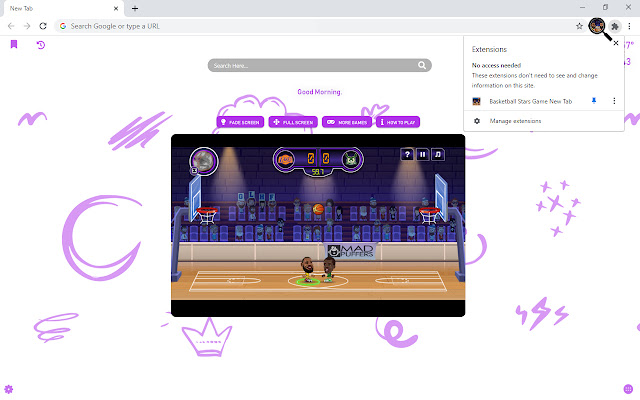Reload the page

tap(43, 25)
